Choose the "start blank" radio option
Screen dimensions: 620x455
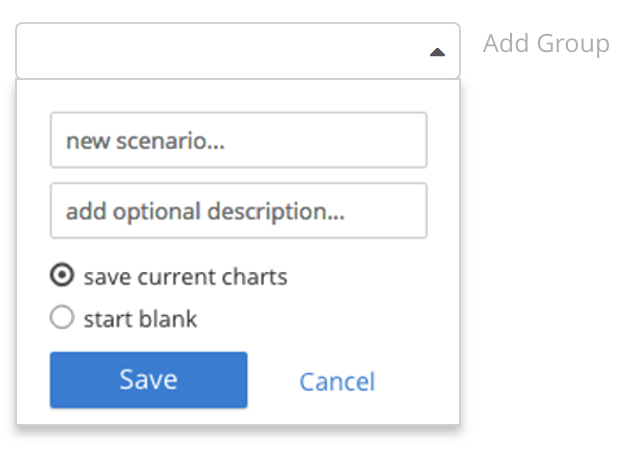(62, 318)
